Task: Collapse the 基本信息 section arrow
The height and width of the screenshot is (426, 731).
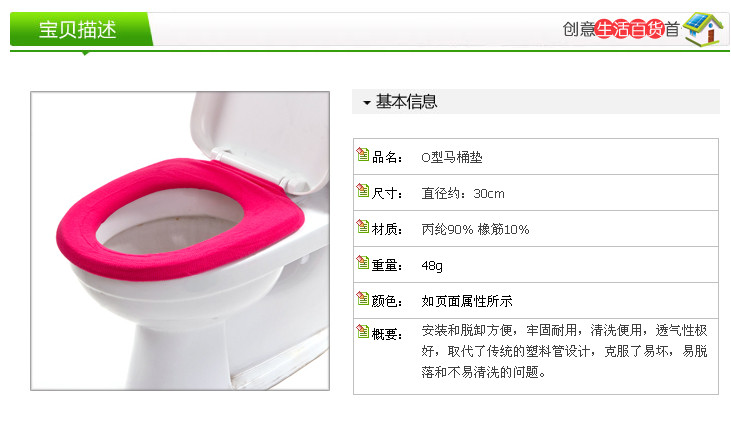Action: point(367,103)
